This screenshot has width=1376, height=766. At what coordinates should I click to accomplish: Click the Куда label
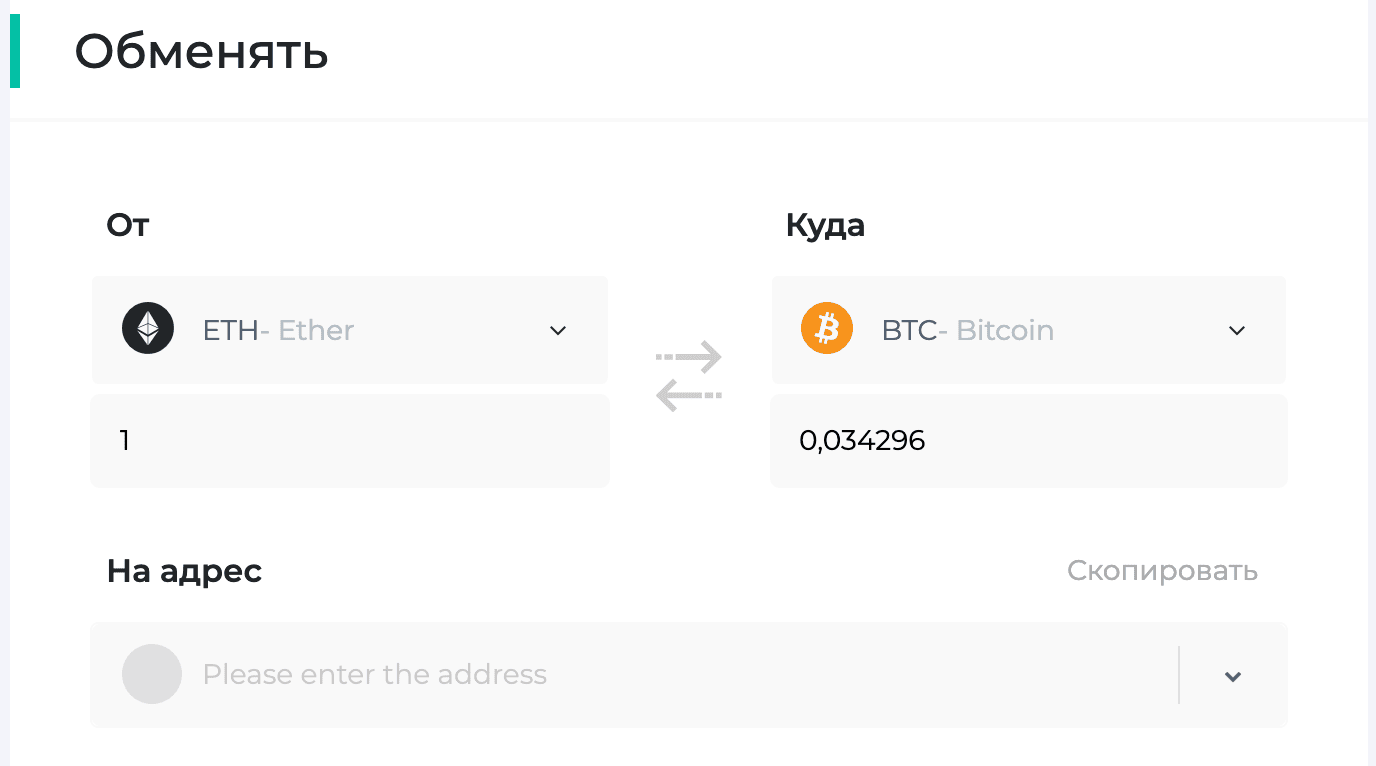point(825,225)
